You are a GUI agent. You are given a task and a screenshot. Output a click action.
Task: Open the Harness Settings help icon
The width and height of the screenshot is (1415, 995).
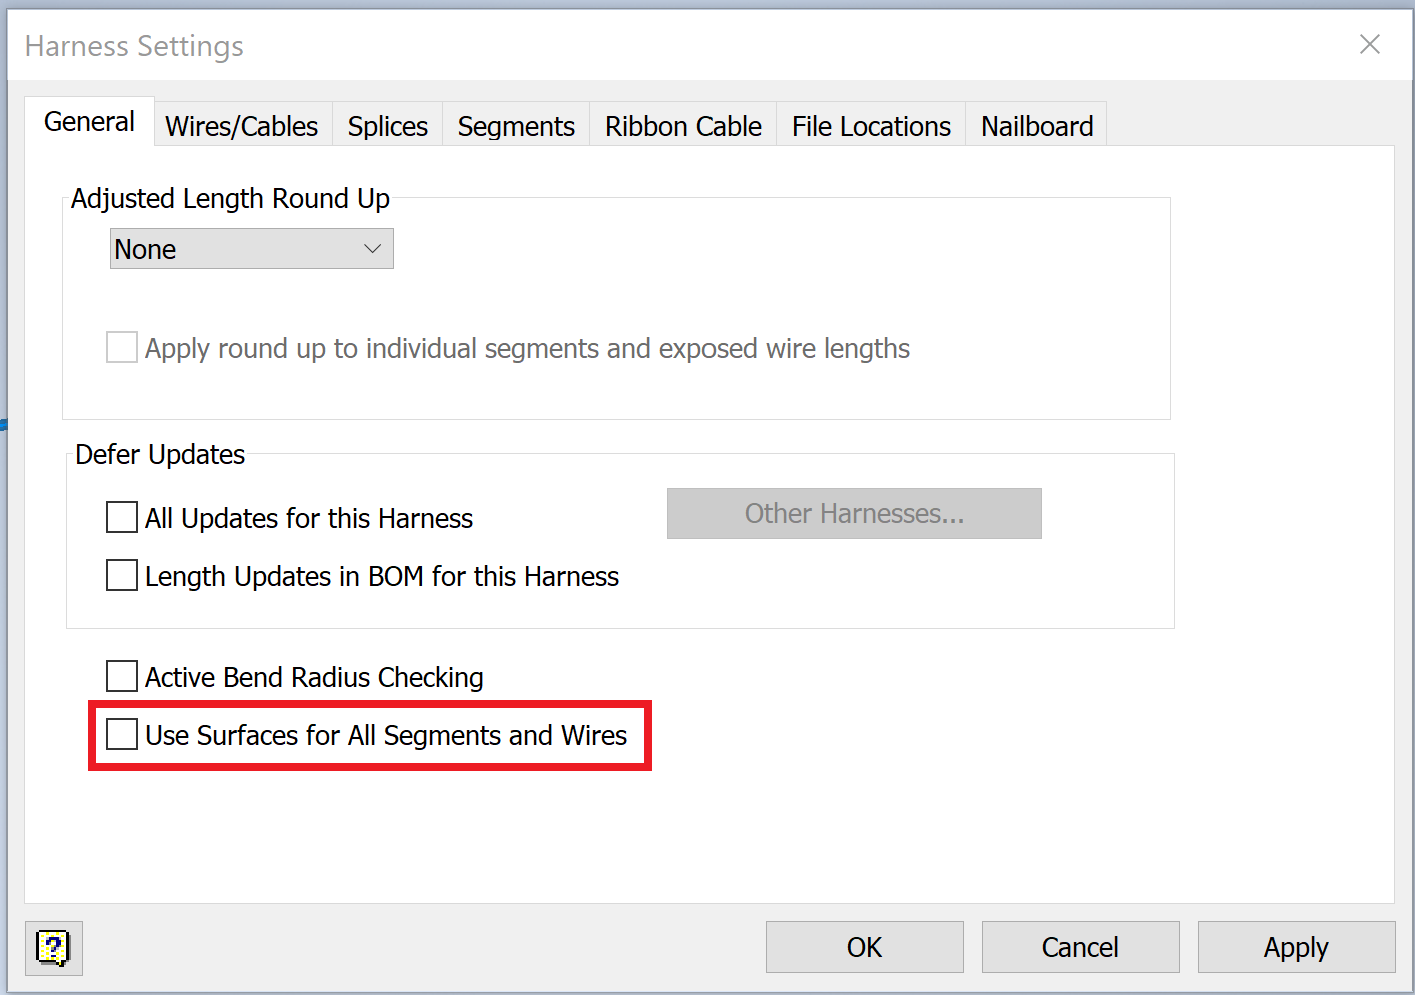click(x=53, y=948)
